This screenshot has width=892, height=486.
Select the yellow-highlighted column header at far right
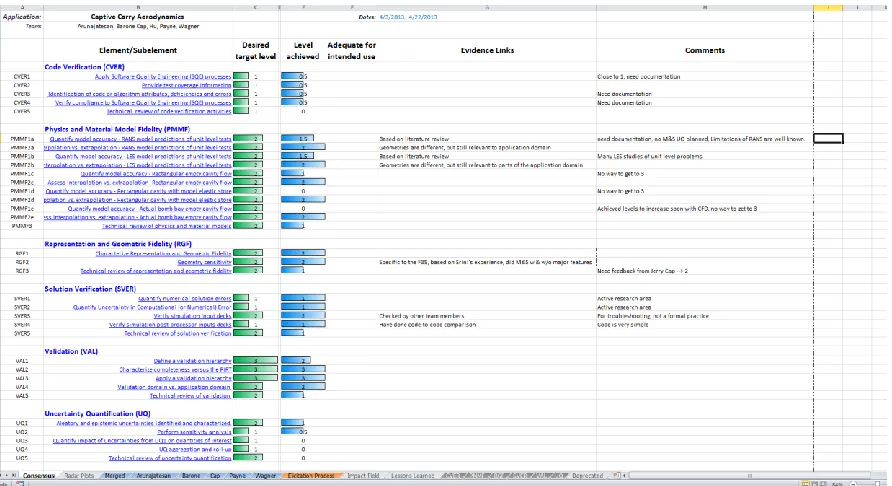click(x=828, y=7)
